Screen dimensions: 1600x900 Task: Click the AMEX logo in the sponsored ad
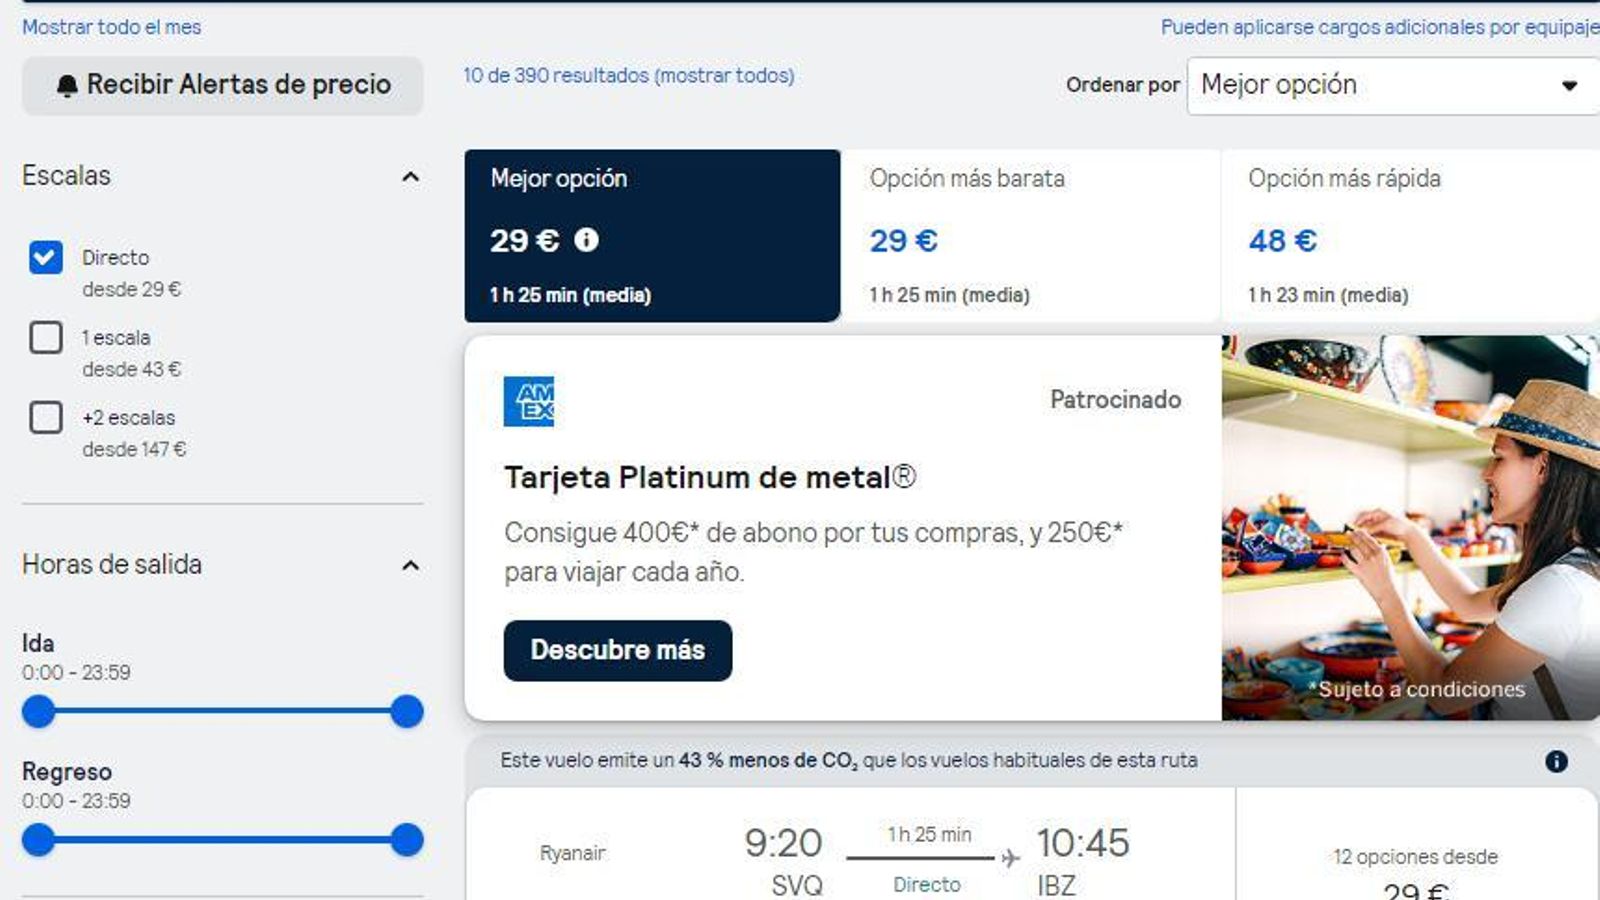click(529, 400)
